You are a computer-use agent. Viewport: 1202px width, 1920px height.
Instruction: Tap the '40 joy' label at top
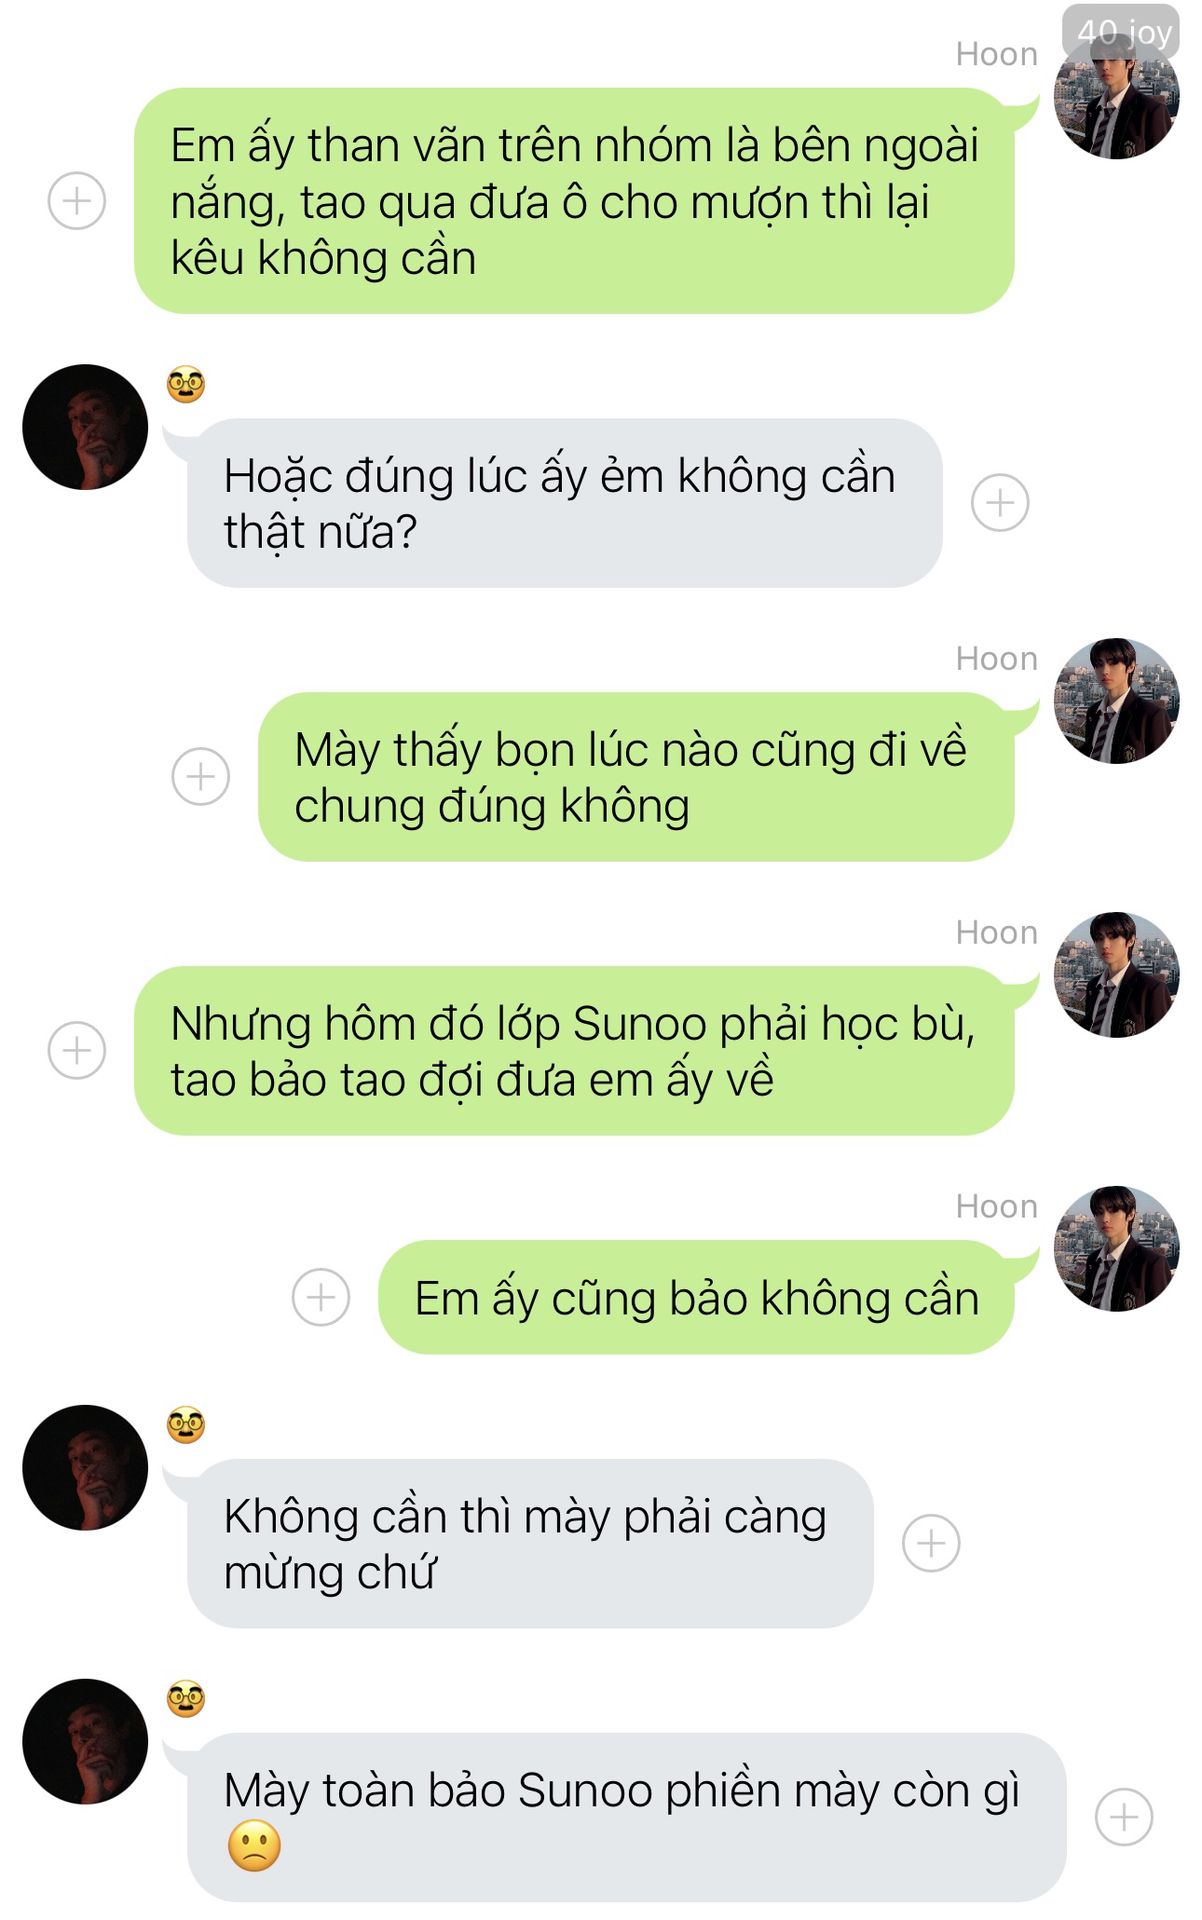(x=1122, y=32)
